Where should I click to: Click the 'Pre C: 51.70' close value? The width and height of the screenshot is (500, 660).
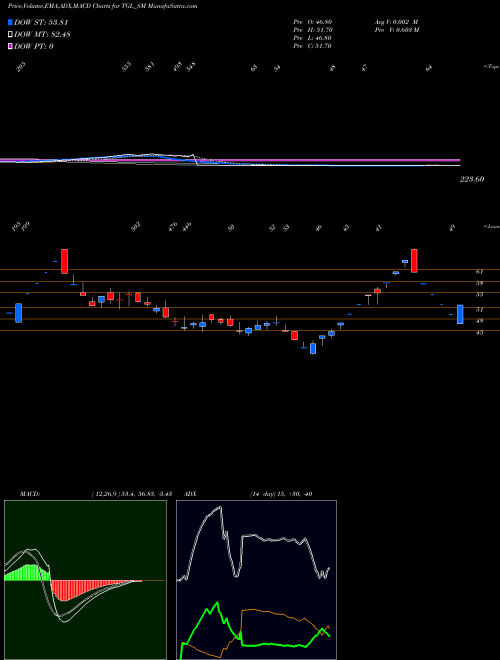tap(313, 46)
